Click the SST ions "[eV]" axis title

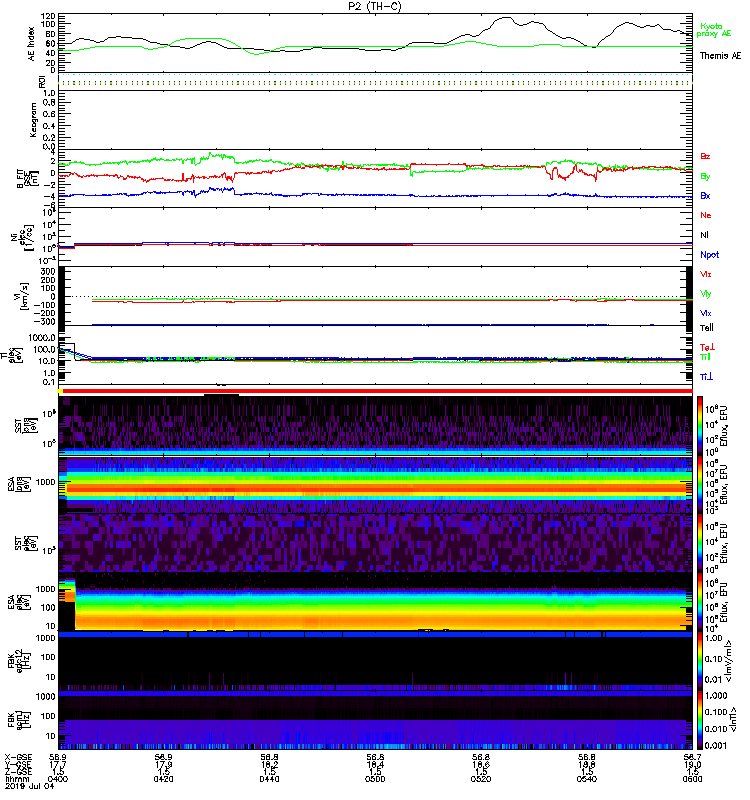(x=32, y=425)
